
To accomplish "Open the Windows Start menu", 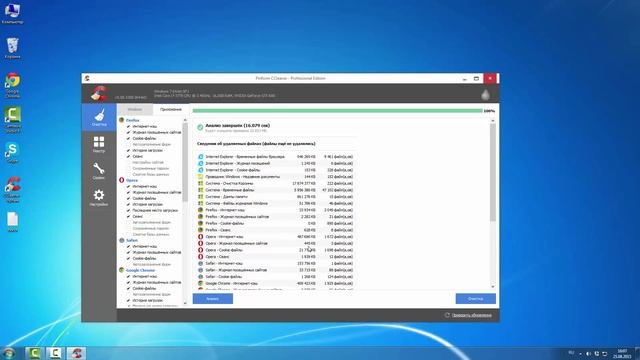I will point(9,353).
